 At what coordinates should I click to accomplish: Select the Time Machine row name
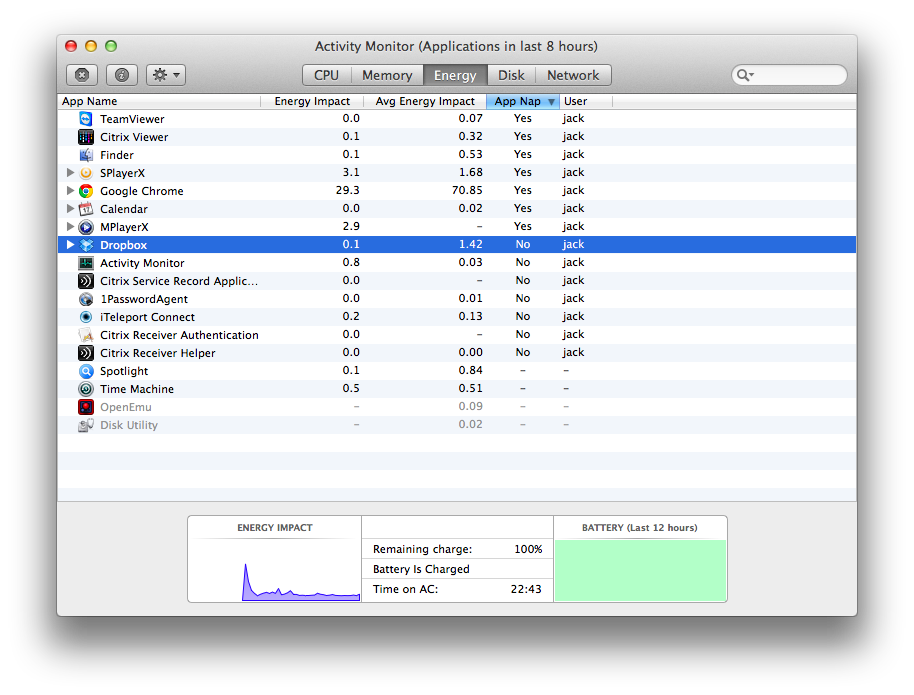point(137,389)
